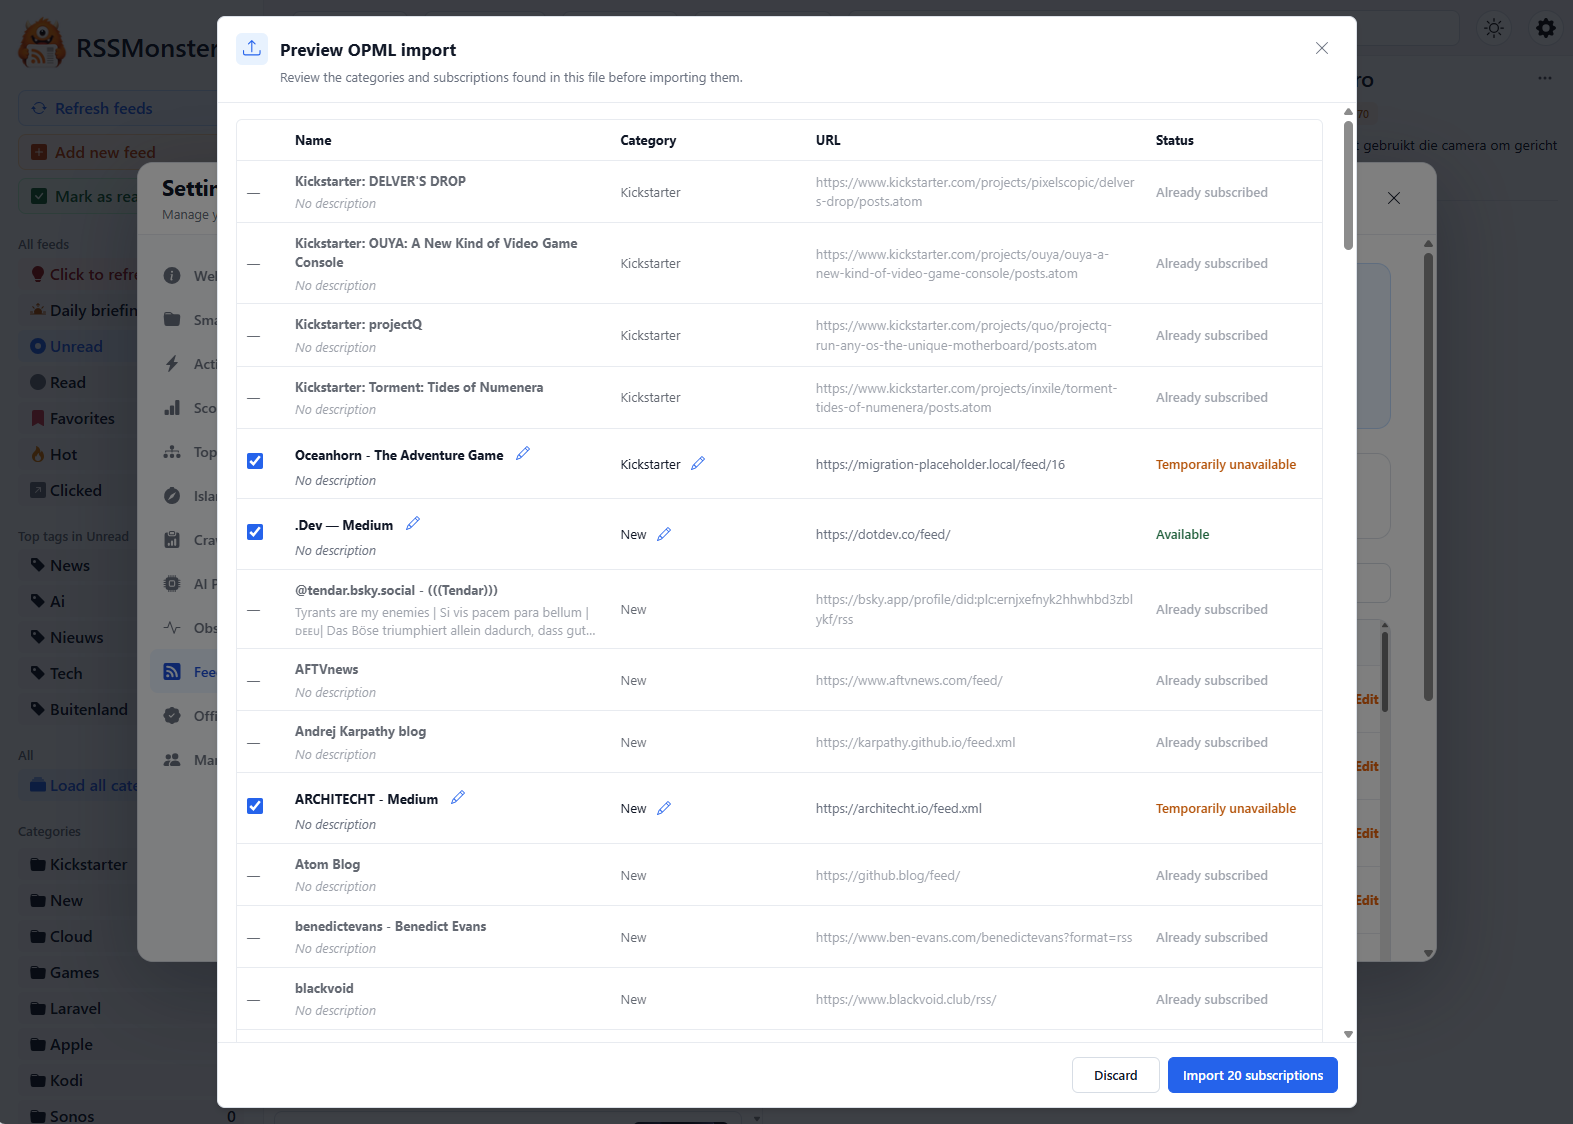Click scrollbar down arrow in import dialog
This screenshot has width=1573, height=1124.
(1348, 1034)
